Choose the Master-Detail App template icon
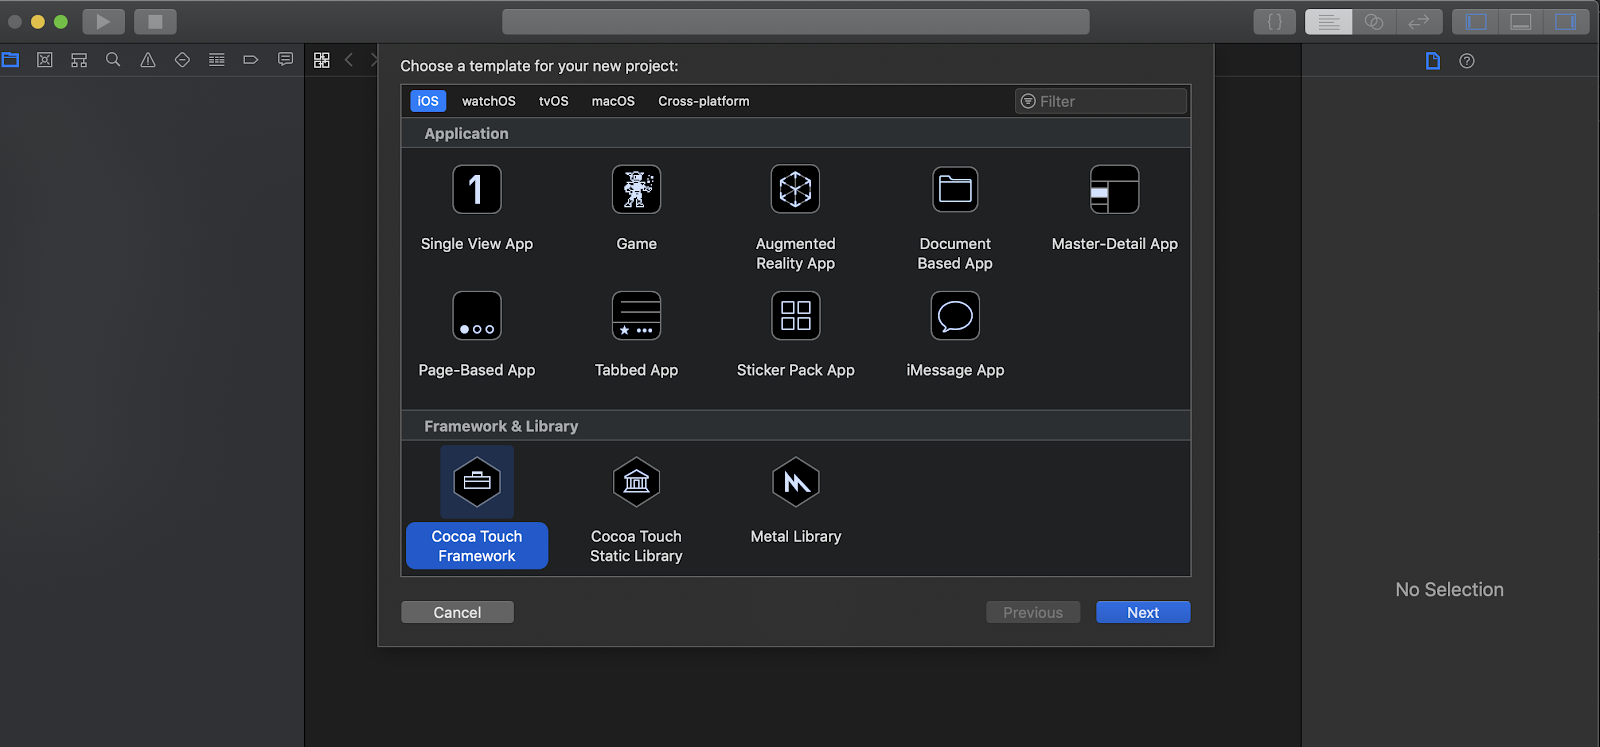The image size is (1600, 747). 1115,189
